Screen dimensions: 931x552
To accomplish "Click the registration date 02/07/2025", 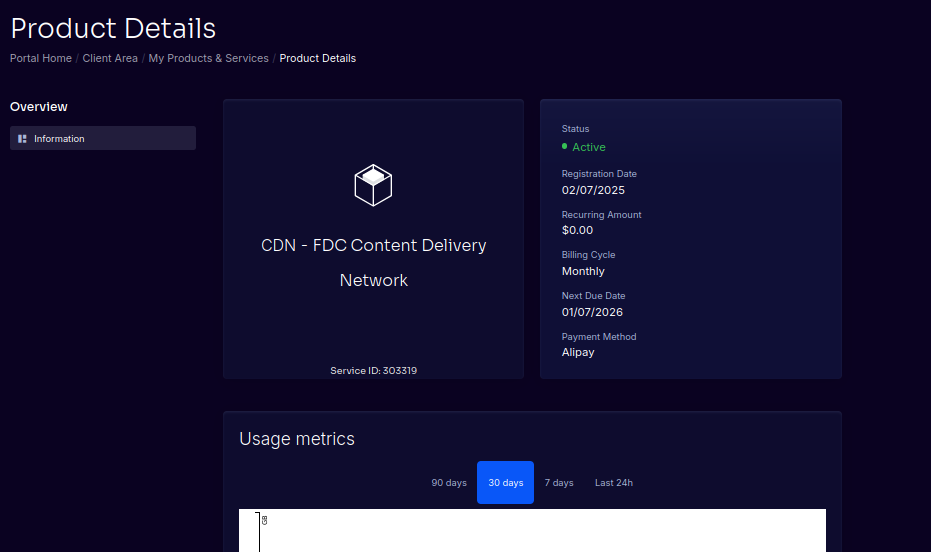I will [593, 190].
